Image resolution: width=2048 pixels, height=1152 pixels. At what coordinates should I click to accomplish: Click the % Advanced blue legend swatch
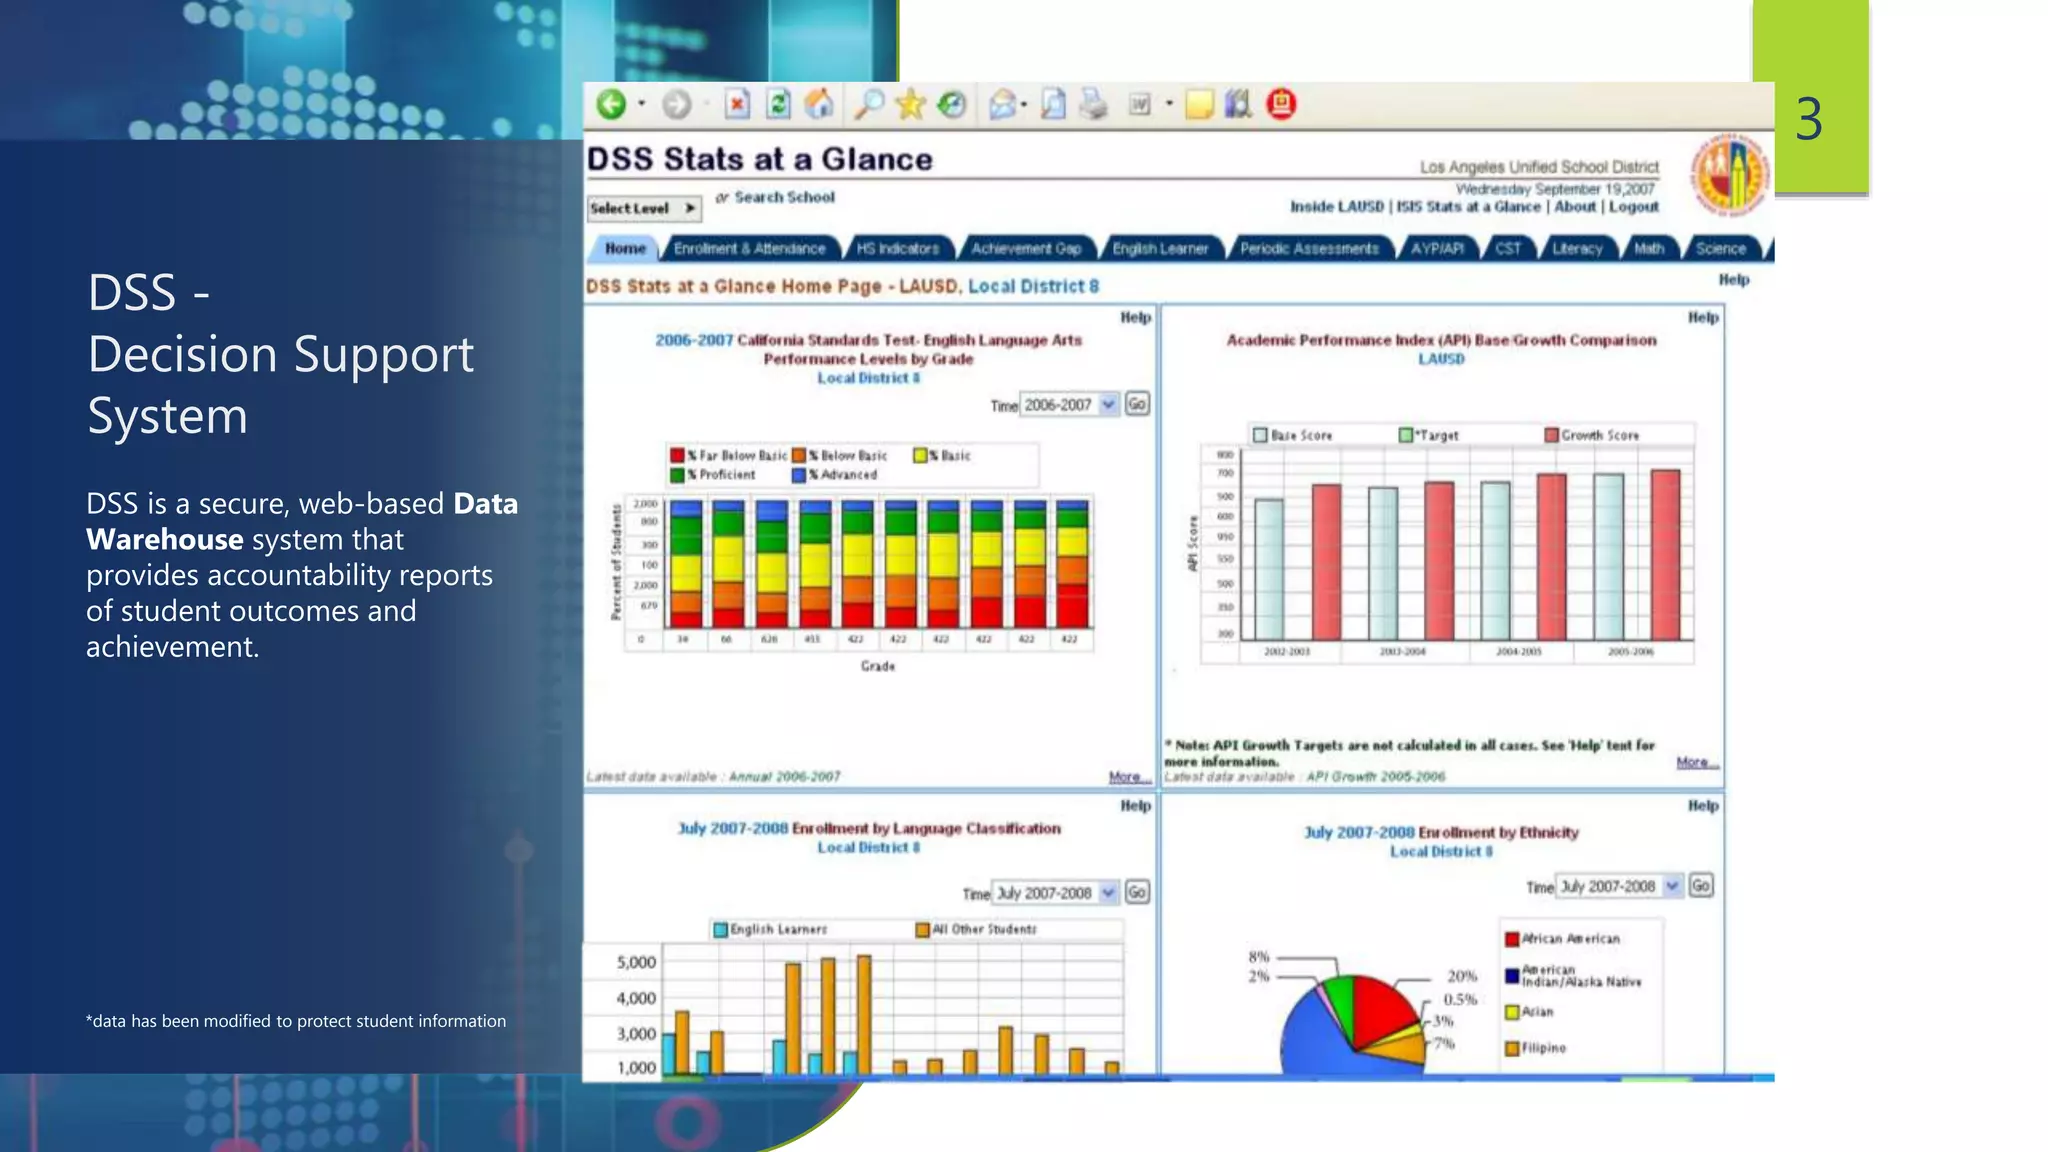(799, 475)
